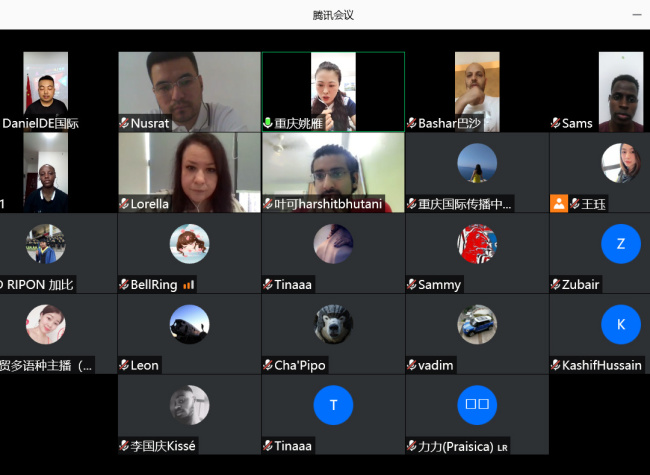Click the blue T avatar above Tinaaa
This screenshot has width=650, height=475.
click(x=333, y=405)
